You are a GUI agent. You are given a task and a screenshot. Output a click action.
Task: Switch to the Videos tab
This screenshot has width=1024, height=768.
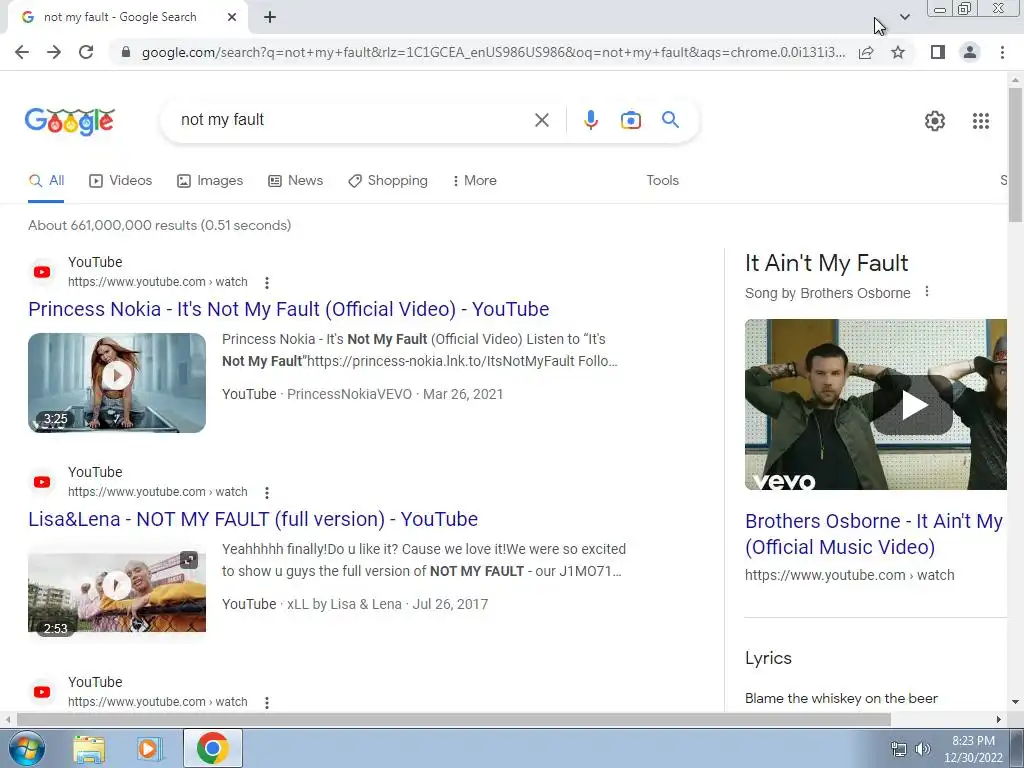(x=121, y=181)
